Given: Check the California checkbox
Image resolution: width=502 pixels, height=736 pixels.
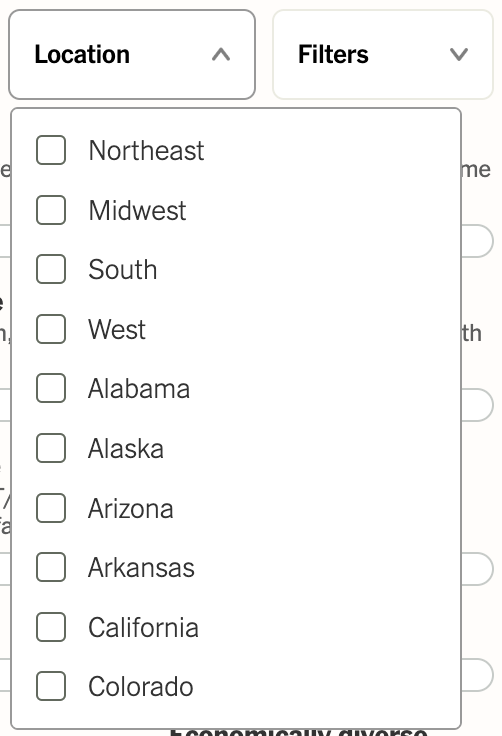Looking at the screenshot, I should (x=51, y=627).
